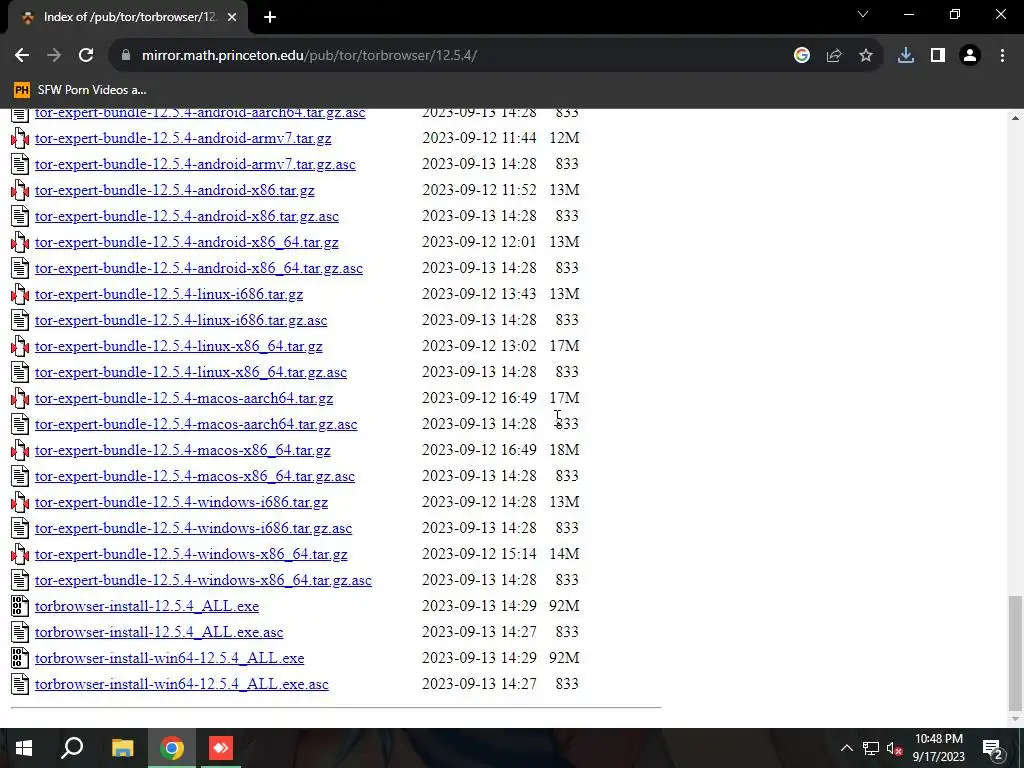Click binary icon beside torbrowser-install-12.5.4_ALL.exe
The width and height of the screenshot is (1024, 768).
(x=20, y=606)
